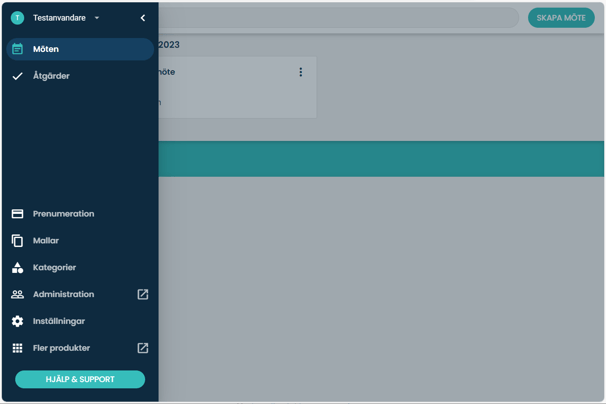The image size is (606, 404).
Task: Open external link icon next to Administration
Action: click(143, 295)
